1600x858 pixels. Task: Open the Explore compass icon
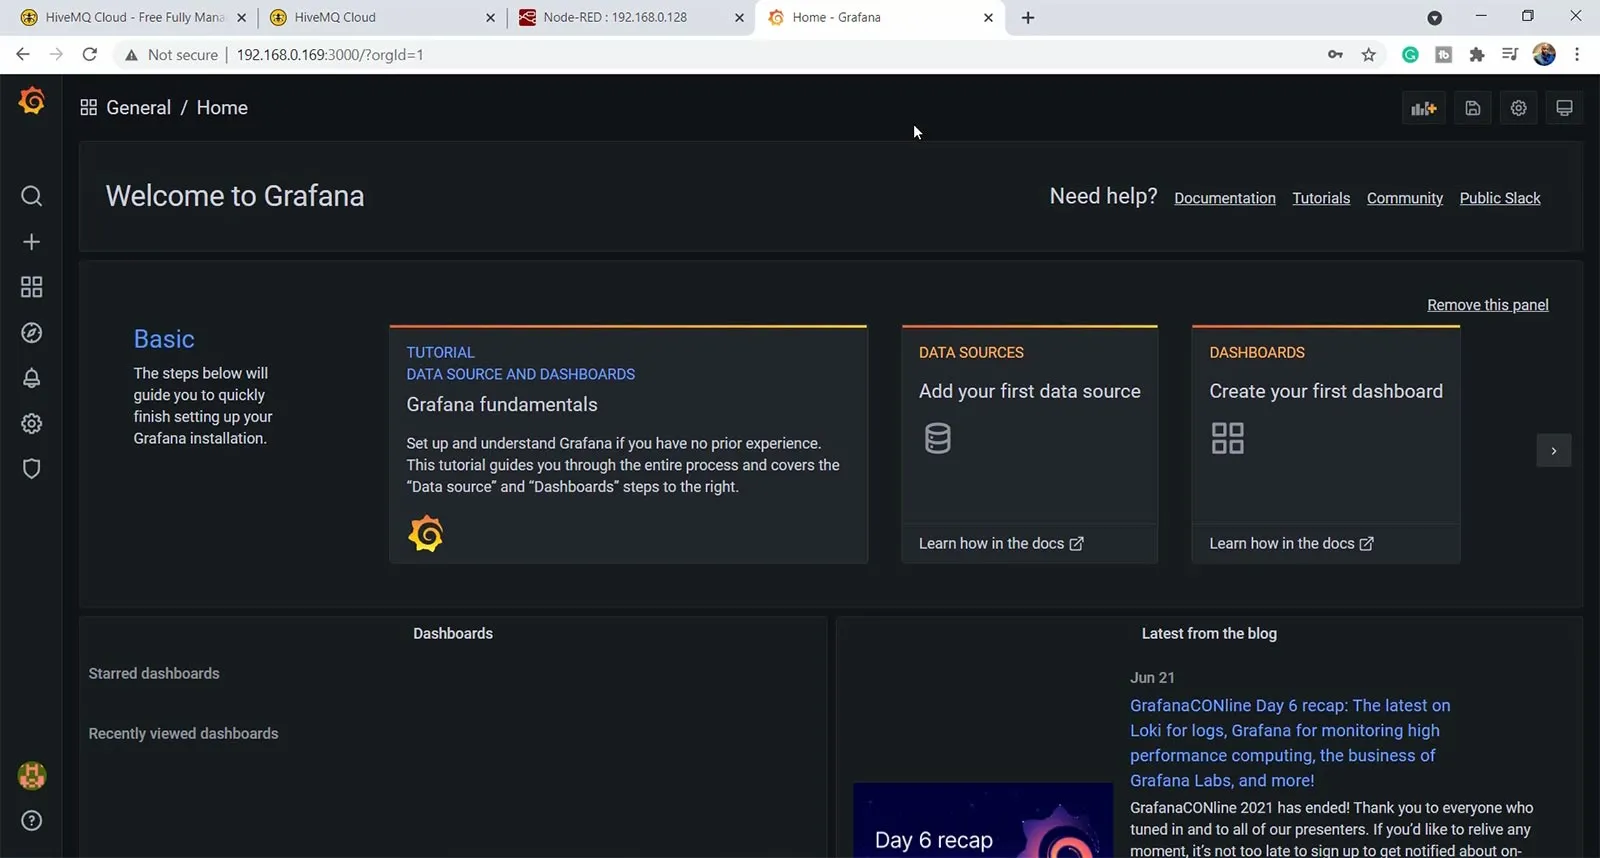tap(32, 333)
